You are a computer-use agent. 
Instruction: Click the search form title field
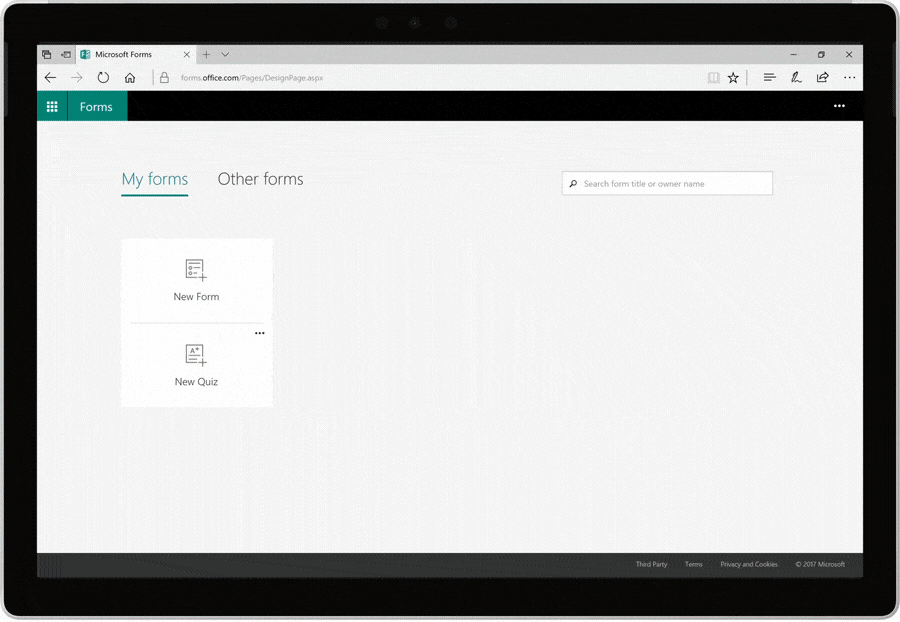pos(666,183)
